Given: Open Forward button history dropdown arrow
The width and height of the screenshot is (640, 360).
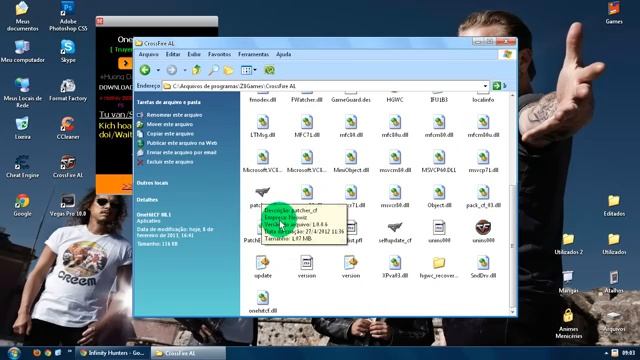Looking at the screenshot, I should (x=185, y=70).
